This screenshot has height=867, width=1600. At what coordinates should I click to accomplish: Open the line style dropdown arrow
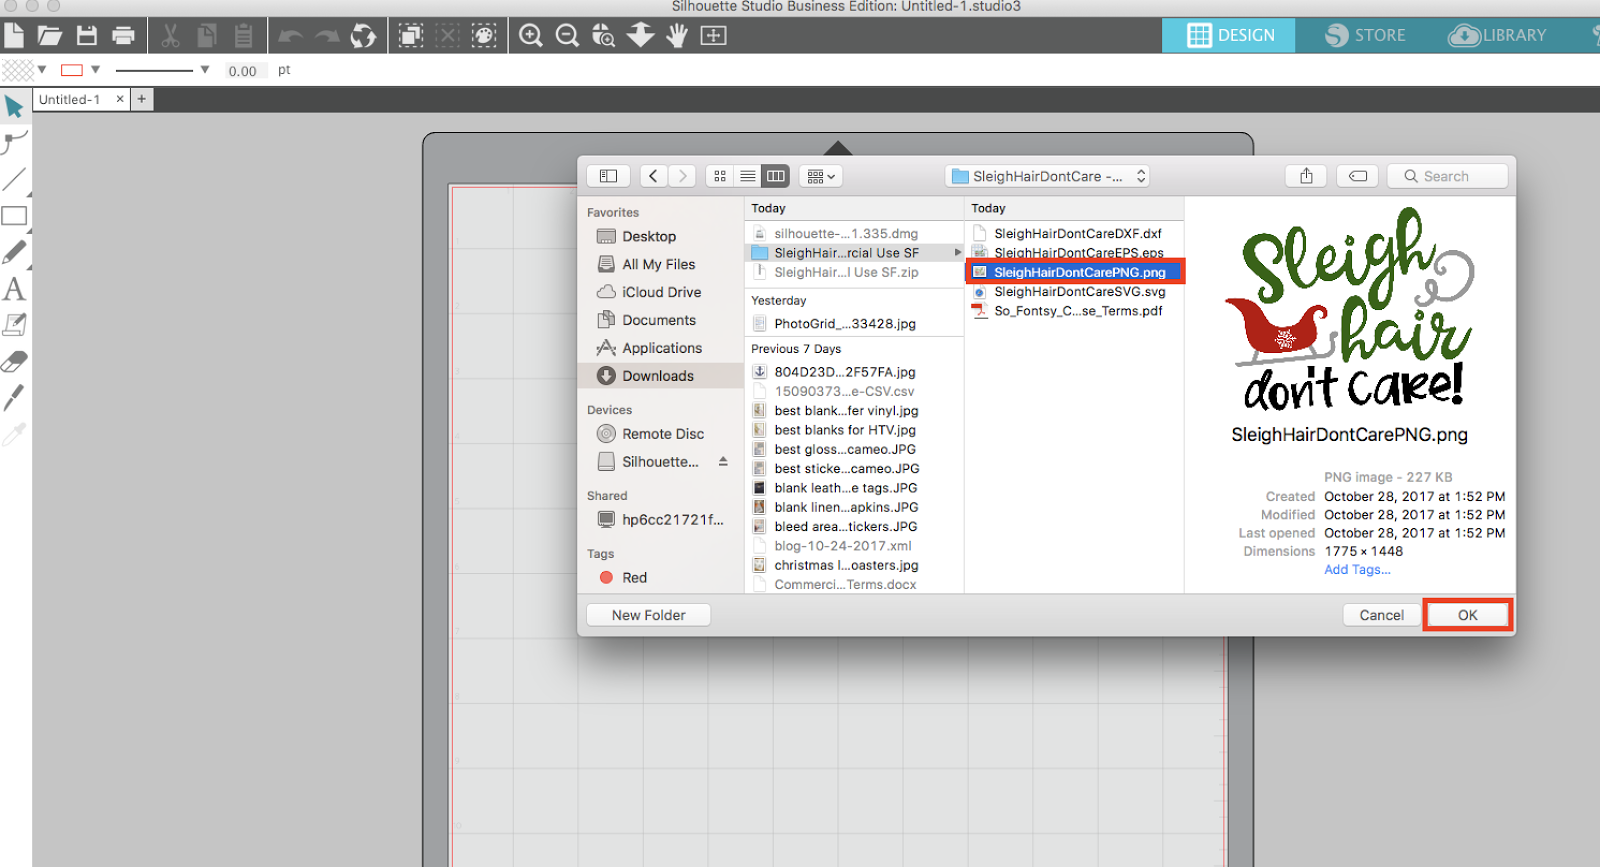(x=205, y=70)
